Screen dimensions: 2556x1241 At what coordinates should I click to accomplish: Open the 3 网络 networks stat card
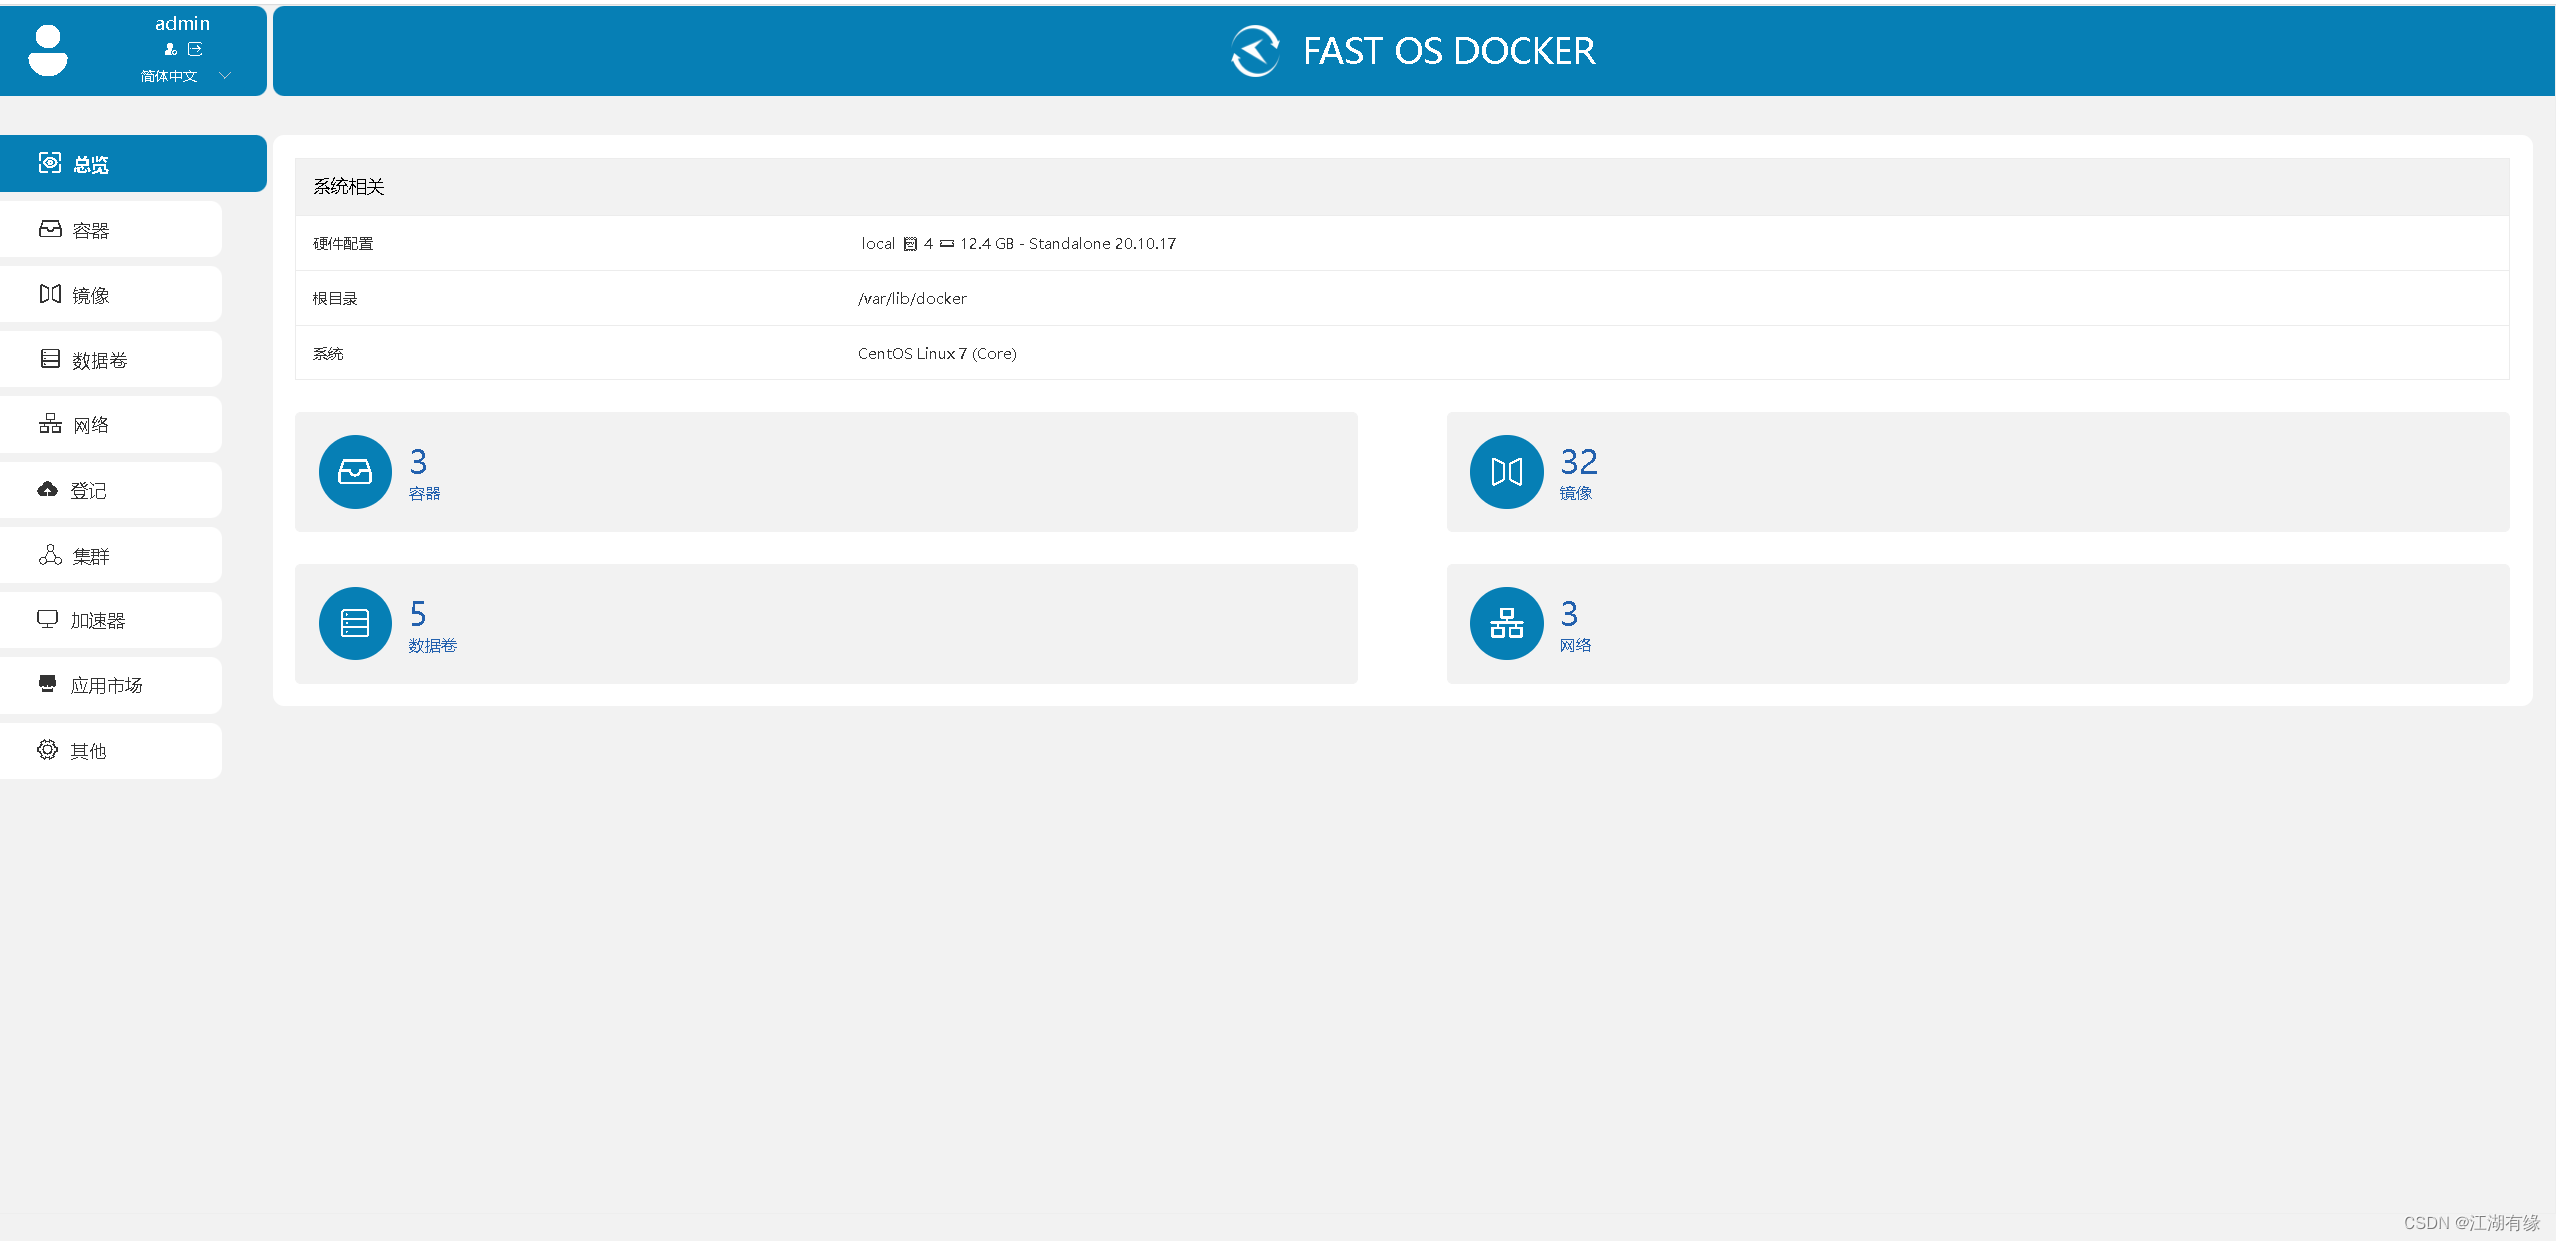click(1978, 624)
